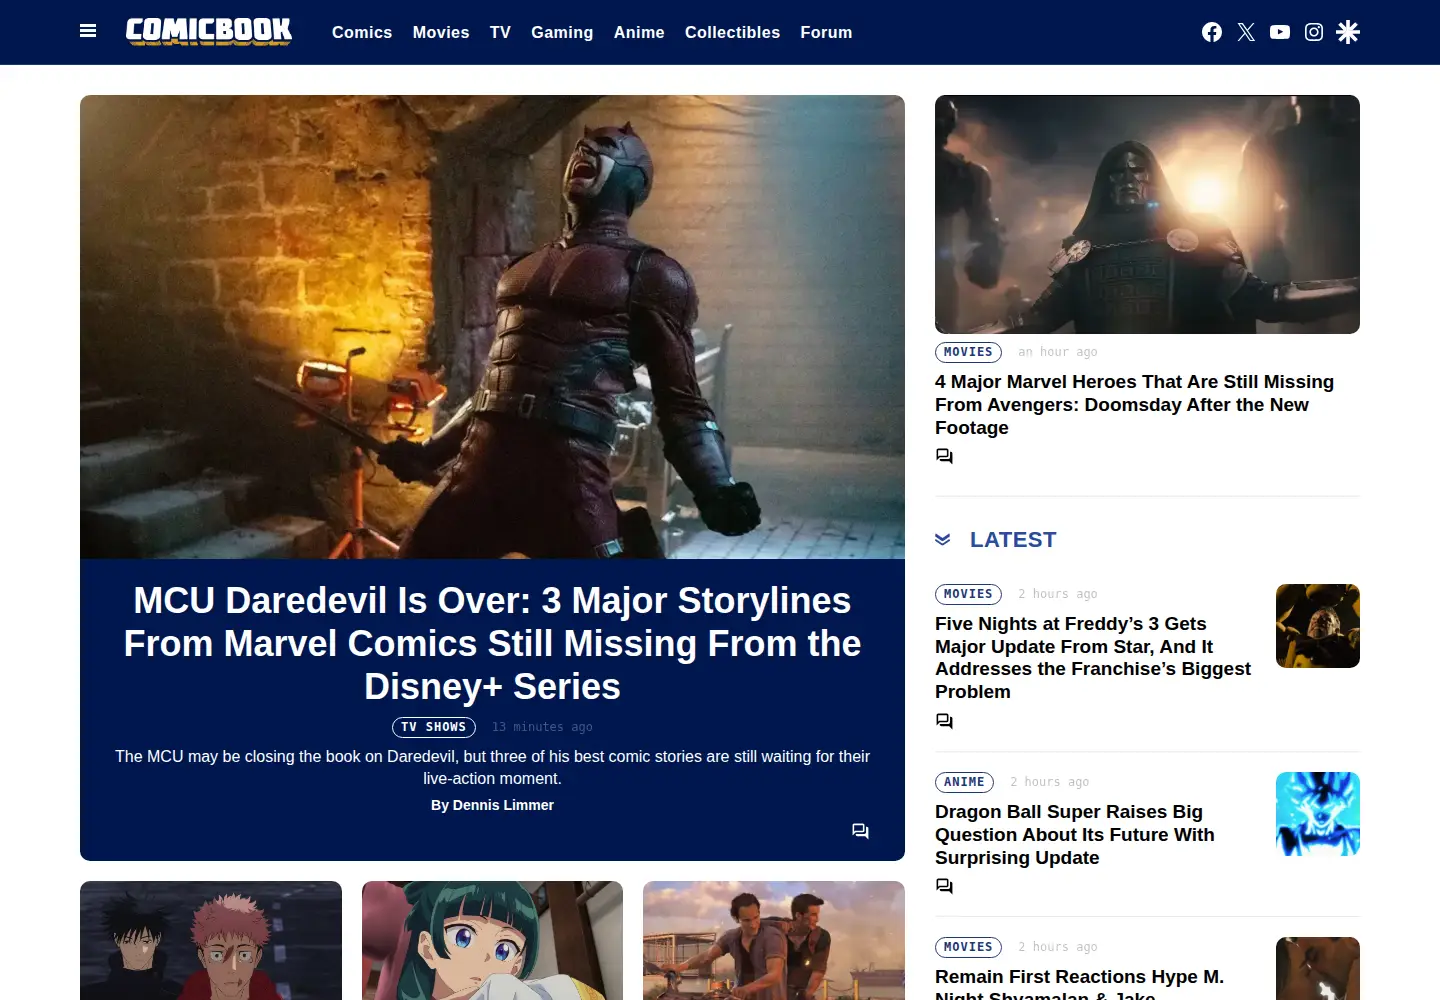Open the Instagram profile icon
1440x1000 pixels.
1314,32
